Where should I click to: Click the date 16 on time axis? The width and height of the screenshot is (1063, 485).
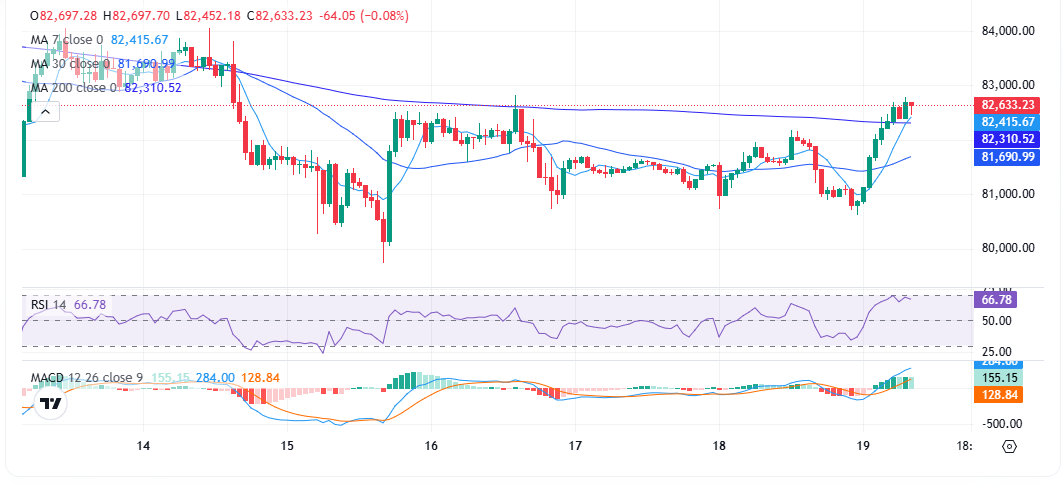[430, 446]
